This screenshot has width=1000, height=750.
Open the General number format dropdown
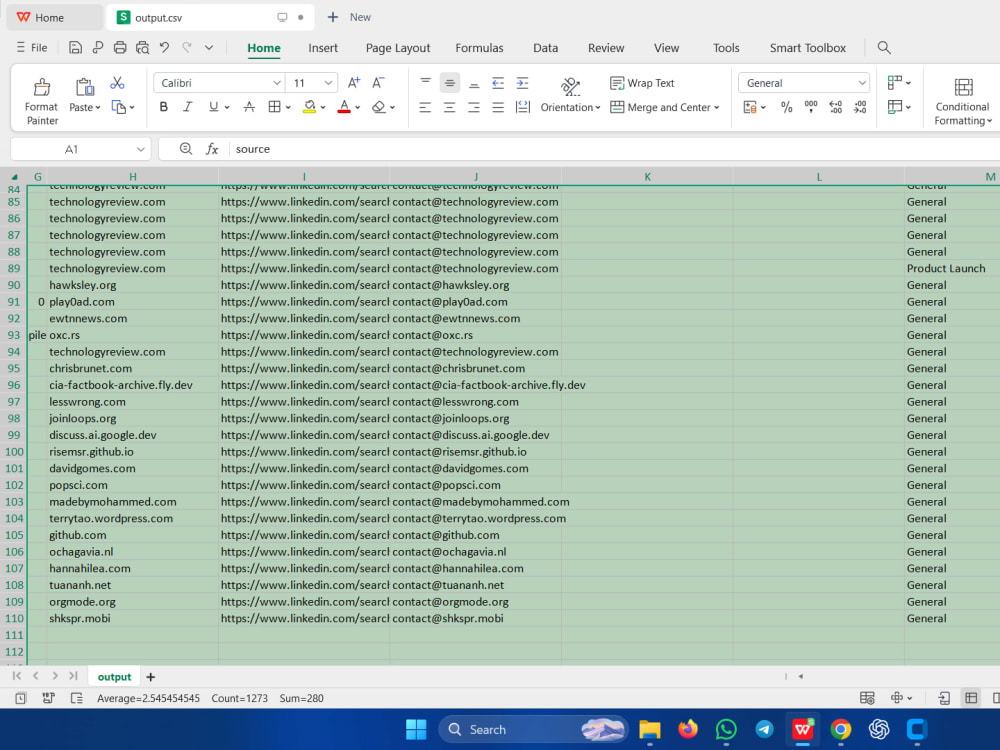pyautogui.click(x=862, y=83)
